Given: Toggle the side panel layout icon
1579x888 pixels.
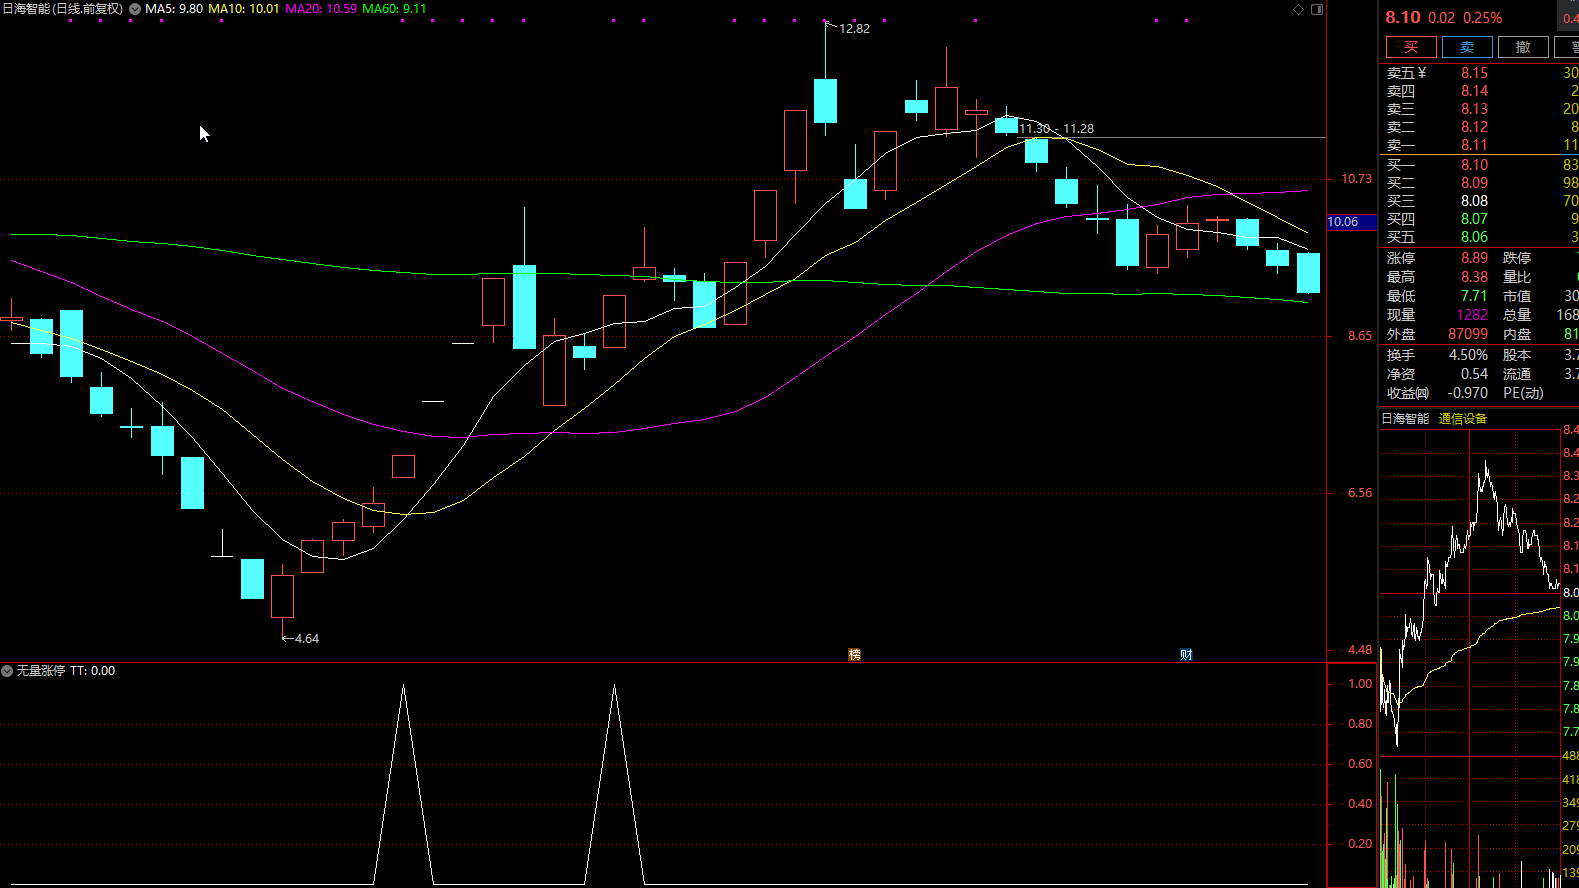Looking at the screenshot, I should click(x=1317, y=9).
